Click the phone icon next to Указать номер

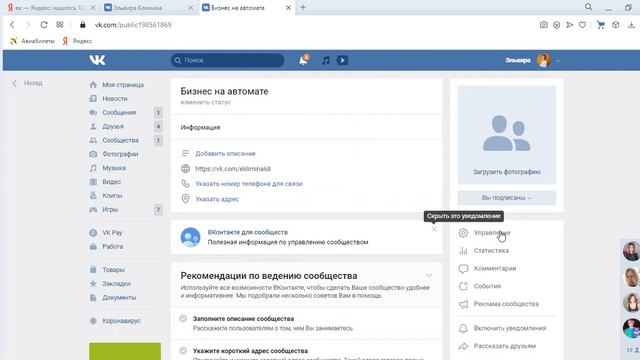click(185, 184)
